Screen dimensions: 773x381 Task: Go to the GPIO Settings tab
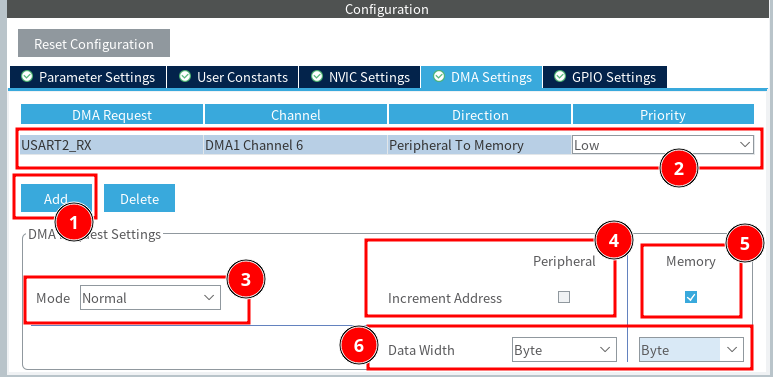(x=605, y=77)
